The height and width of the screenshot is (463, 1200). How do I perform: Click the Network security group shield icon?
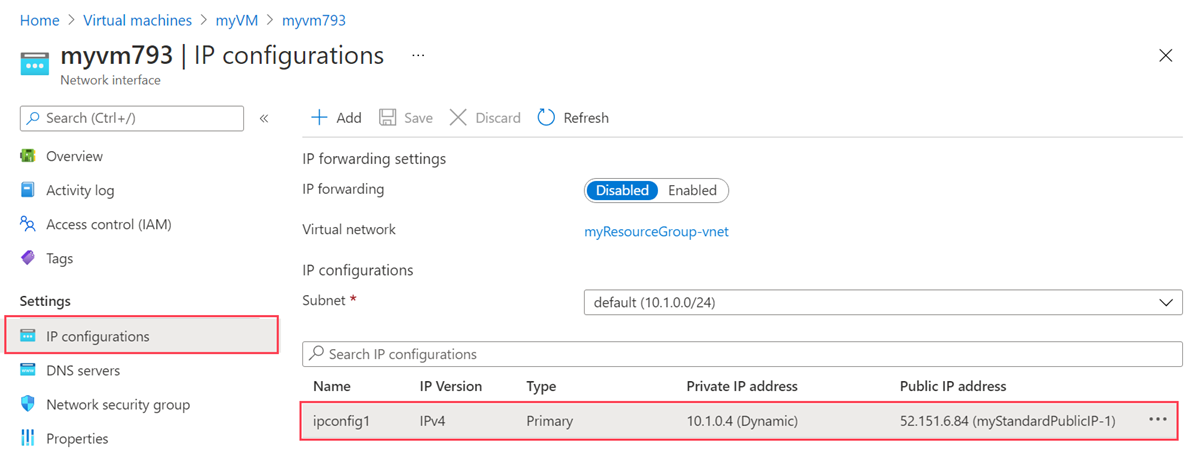click(x=28, y=404)
